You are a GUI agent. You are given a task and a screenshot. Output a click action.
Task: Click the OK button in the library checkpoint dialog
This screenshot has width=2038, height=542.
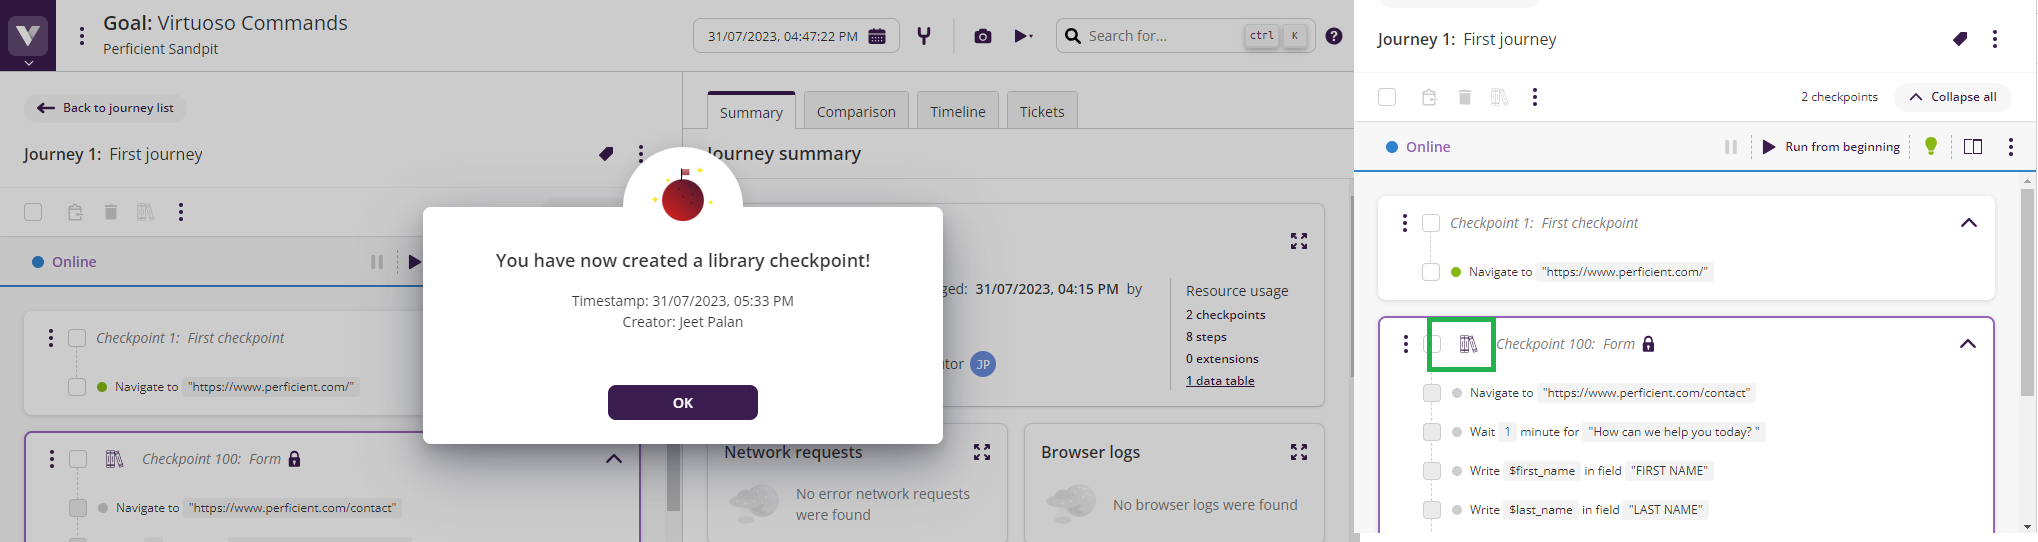(683, 402)
